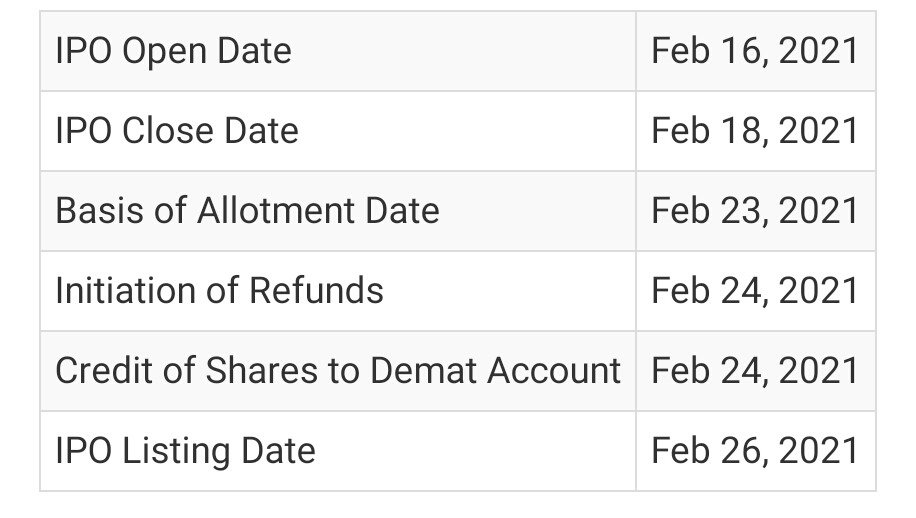Click the Feb 26, 2021 listing date
This screenshot has width=916, height=518.
click(755, 450)
